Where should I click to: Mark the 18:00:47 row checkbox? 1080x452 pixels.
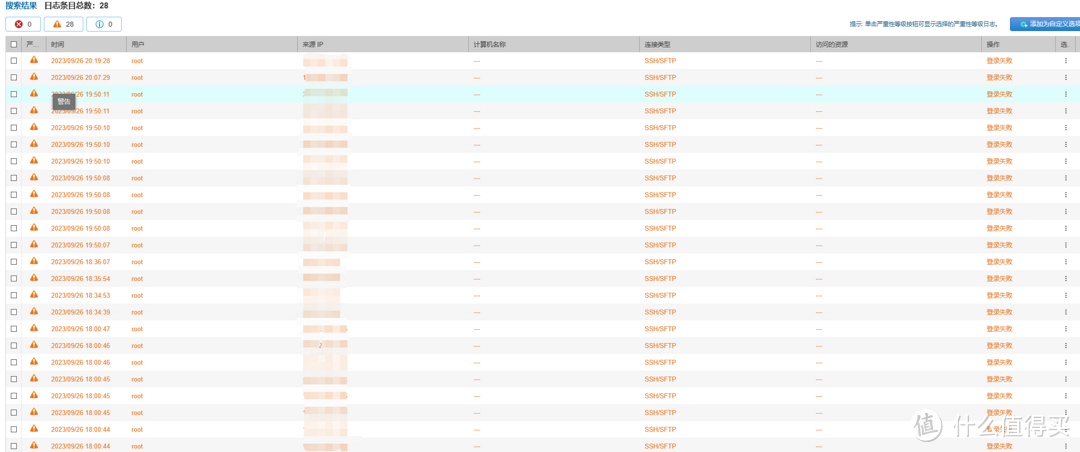(14, 329)
